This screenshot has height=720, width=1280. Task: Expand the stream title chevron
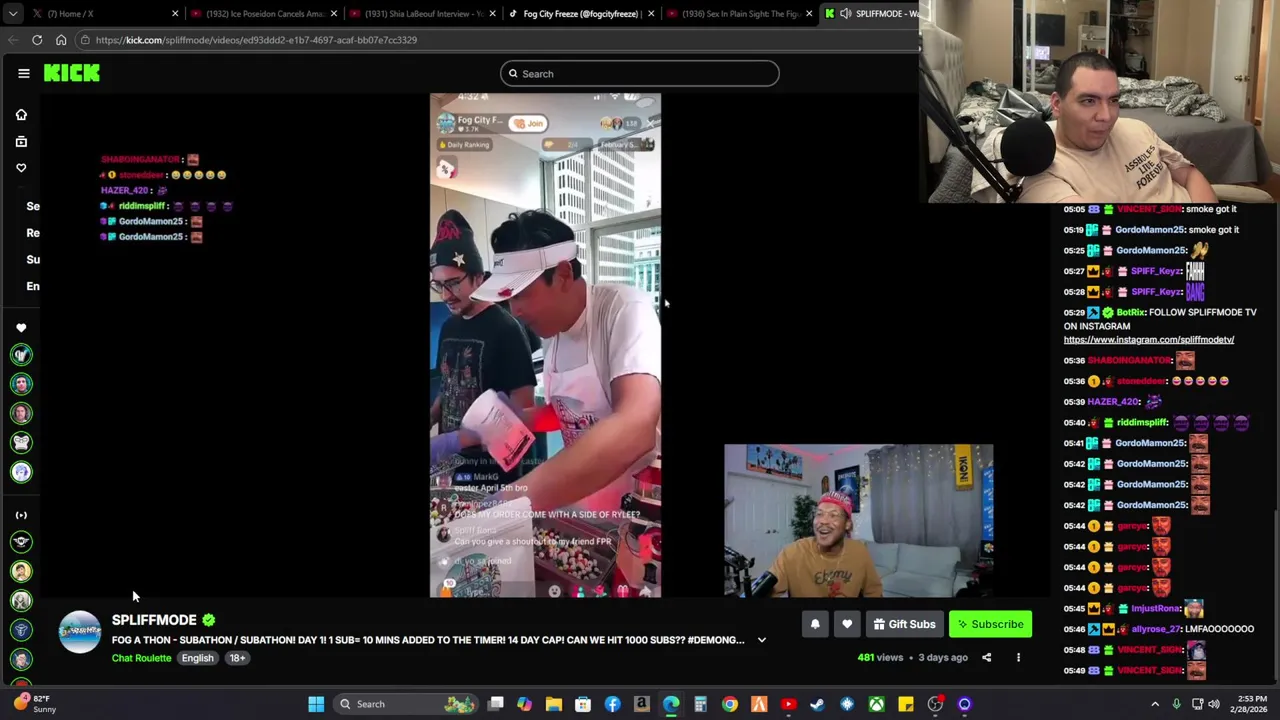(x=762, y=640)
